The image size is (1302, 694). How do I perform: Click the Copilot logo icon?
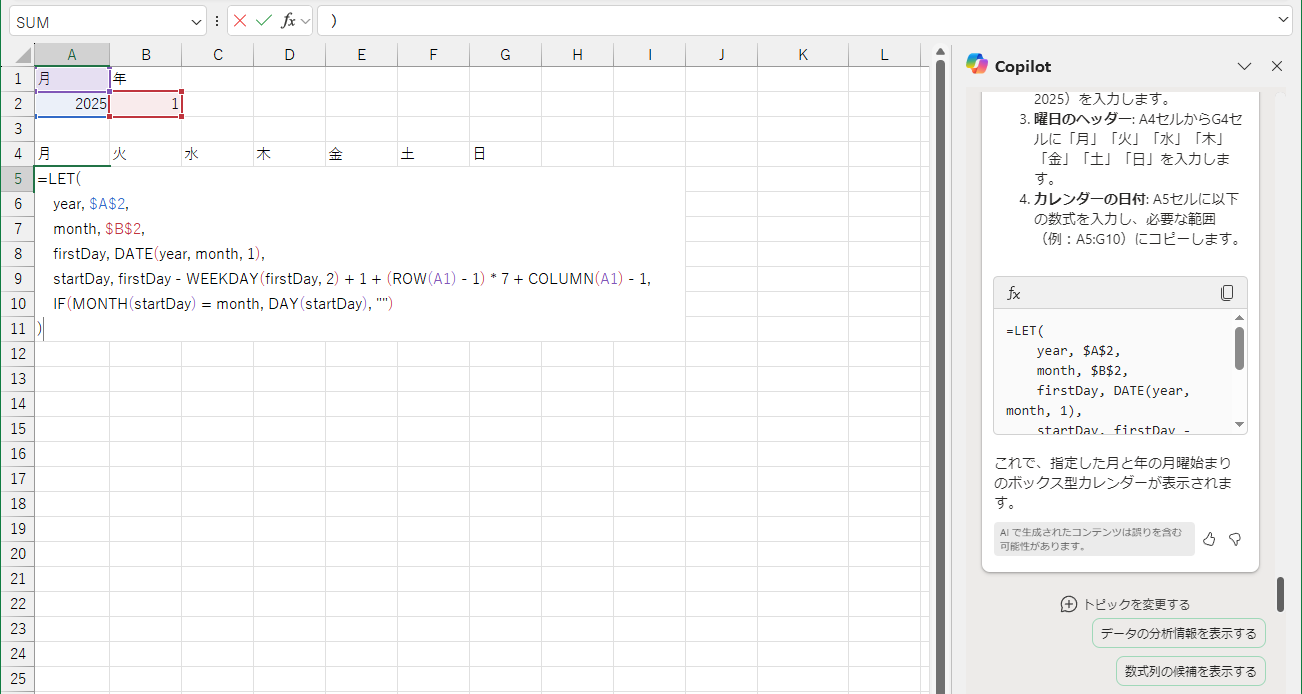(x=977, y=65)
